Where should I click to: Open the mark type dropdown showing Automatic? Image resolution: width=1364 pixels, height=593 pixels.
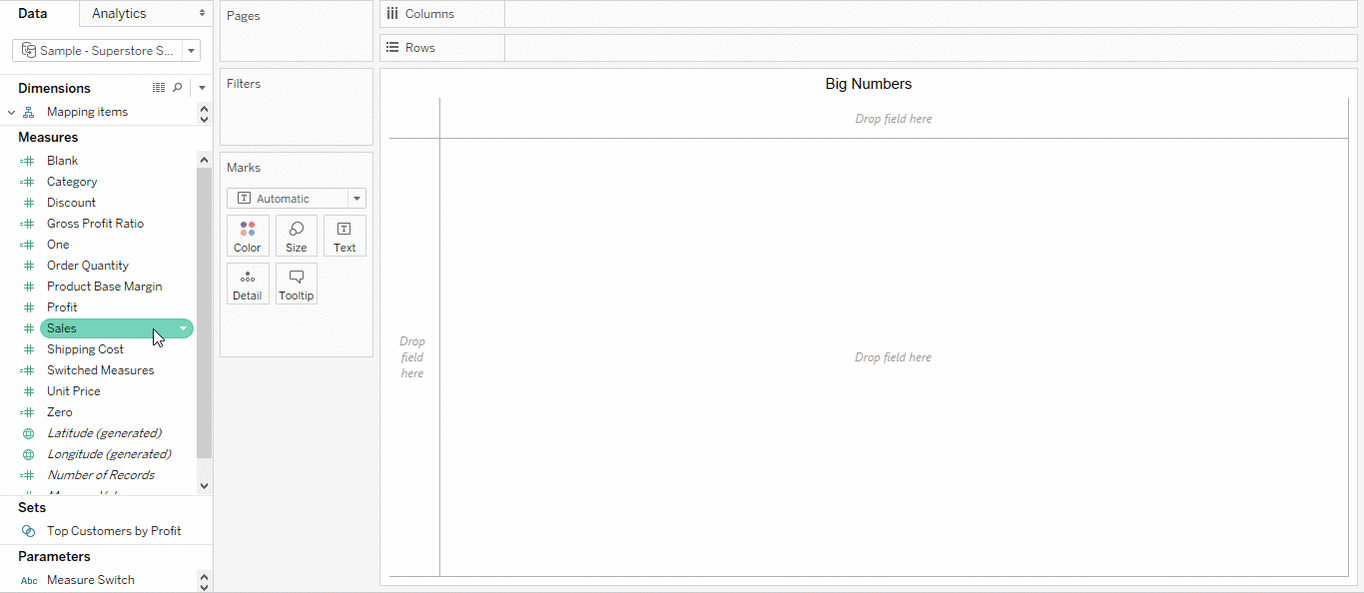coord(356,198)
